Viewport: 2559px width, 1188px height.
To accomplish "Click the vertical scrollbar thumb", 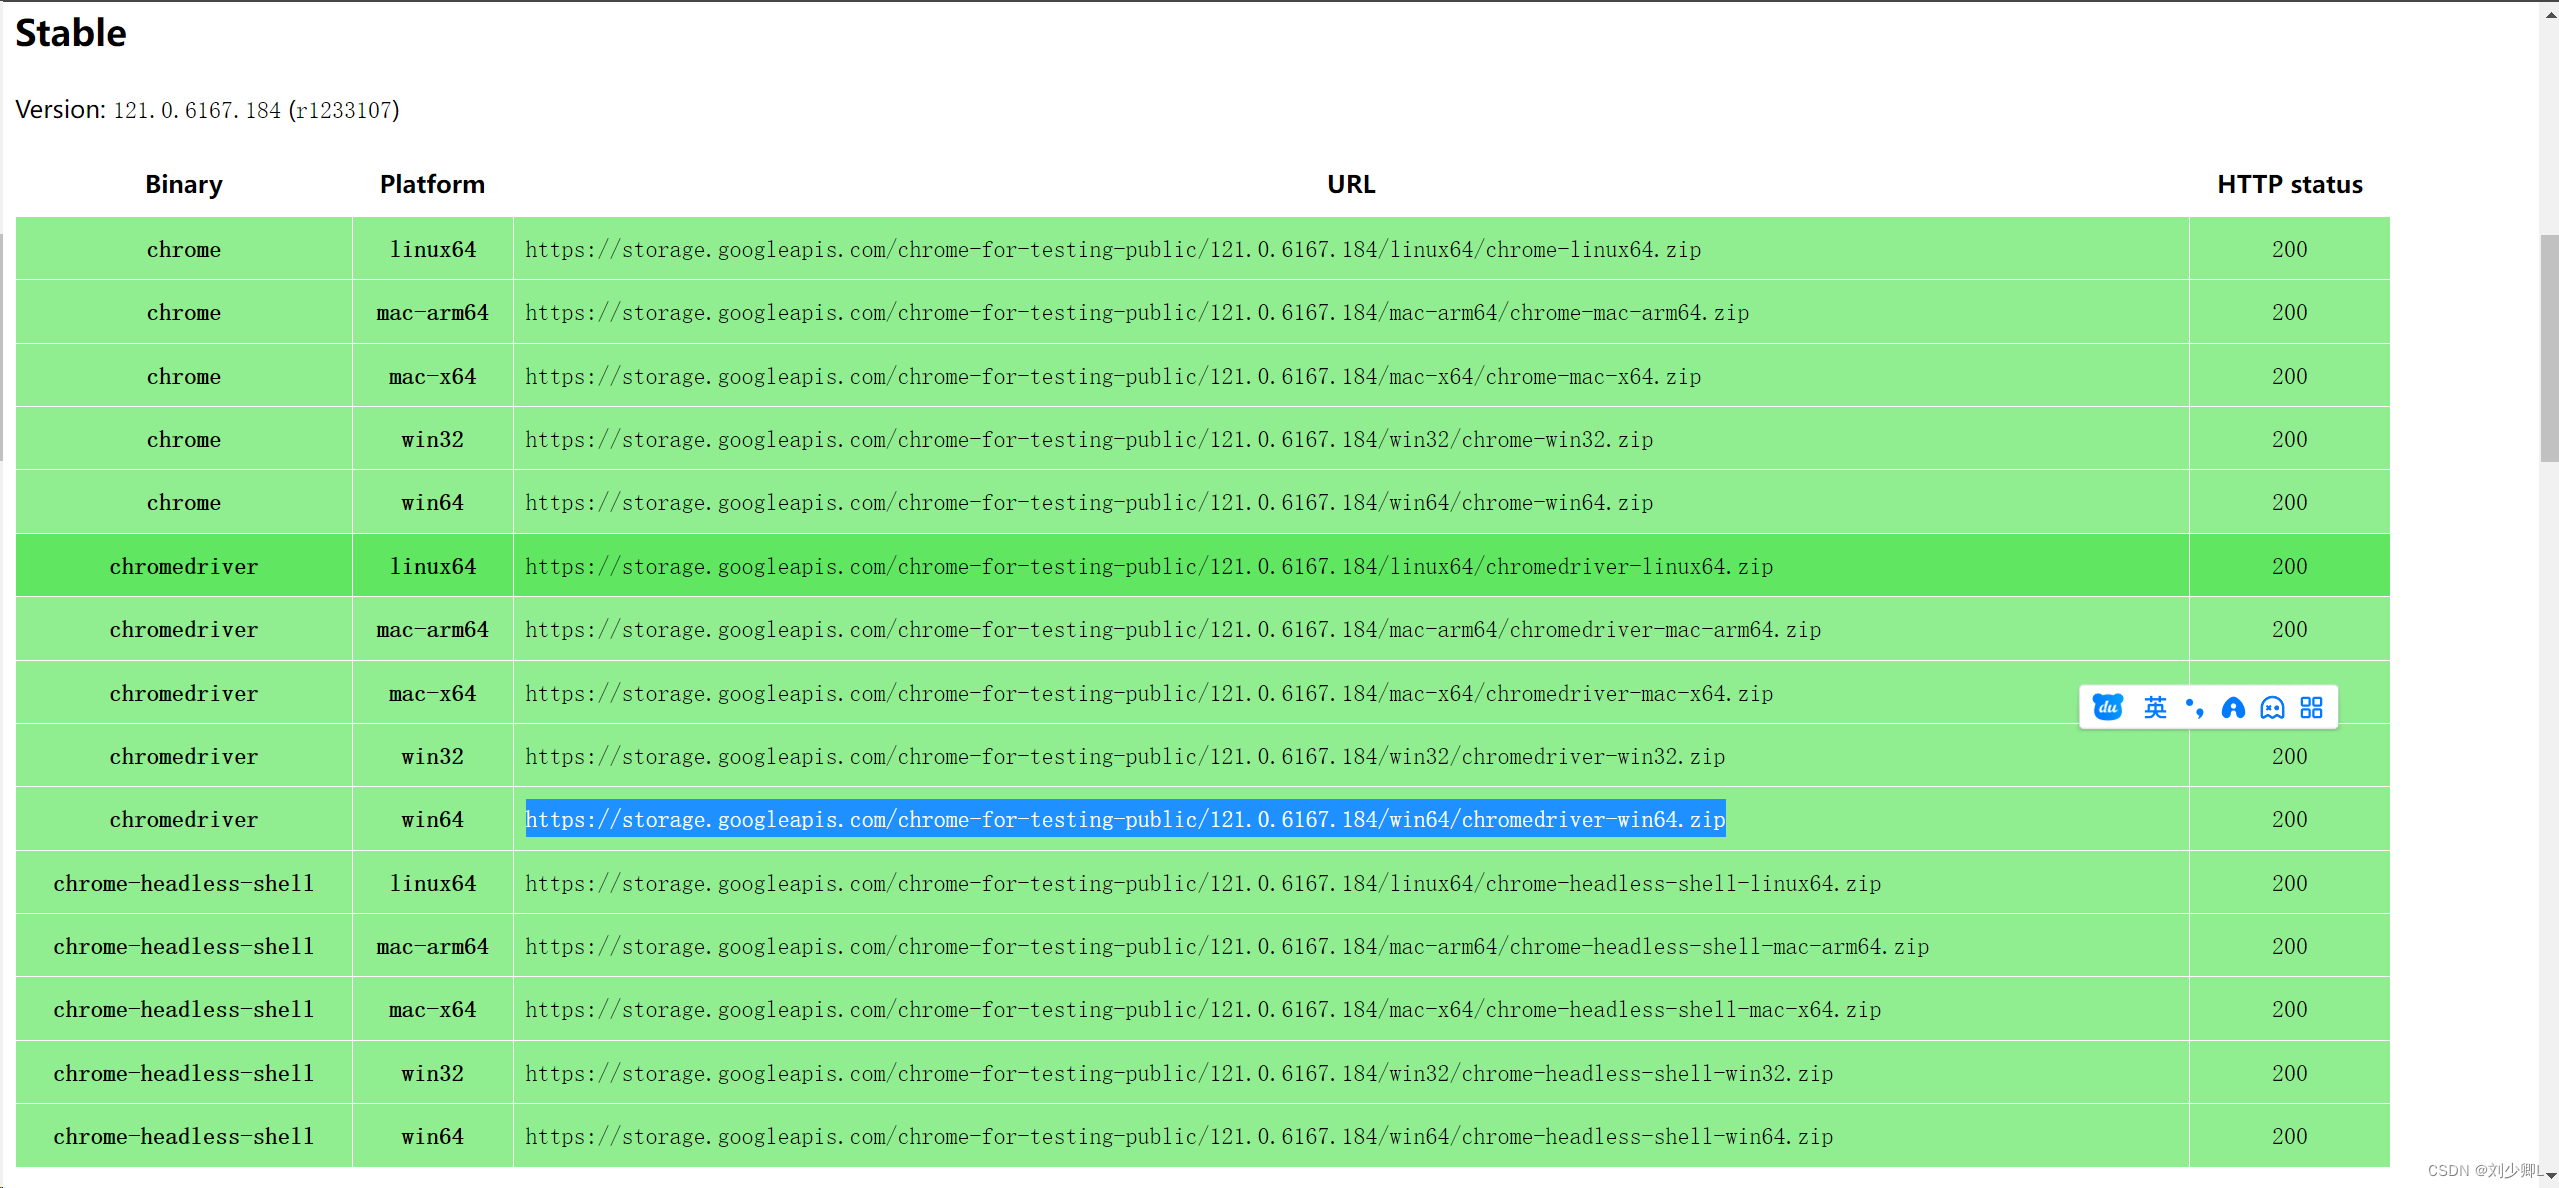I will (2549, 348).
